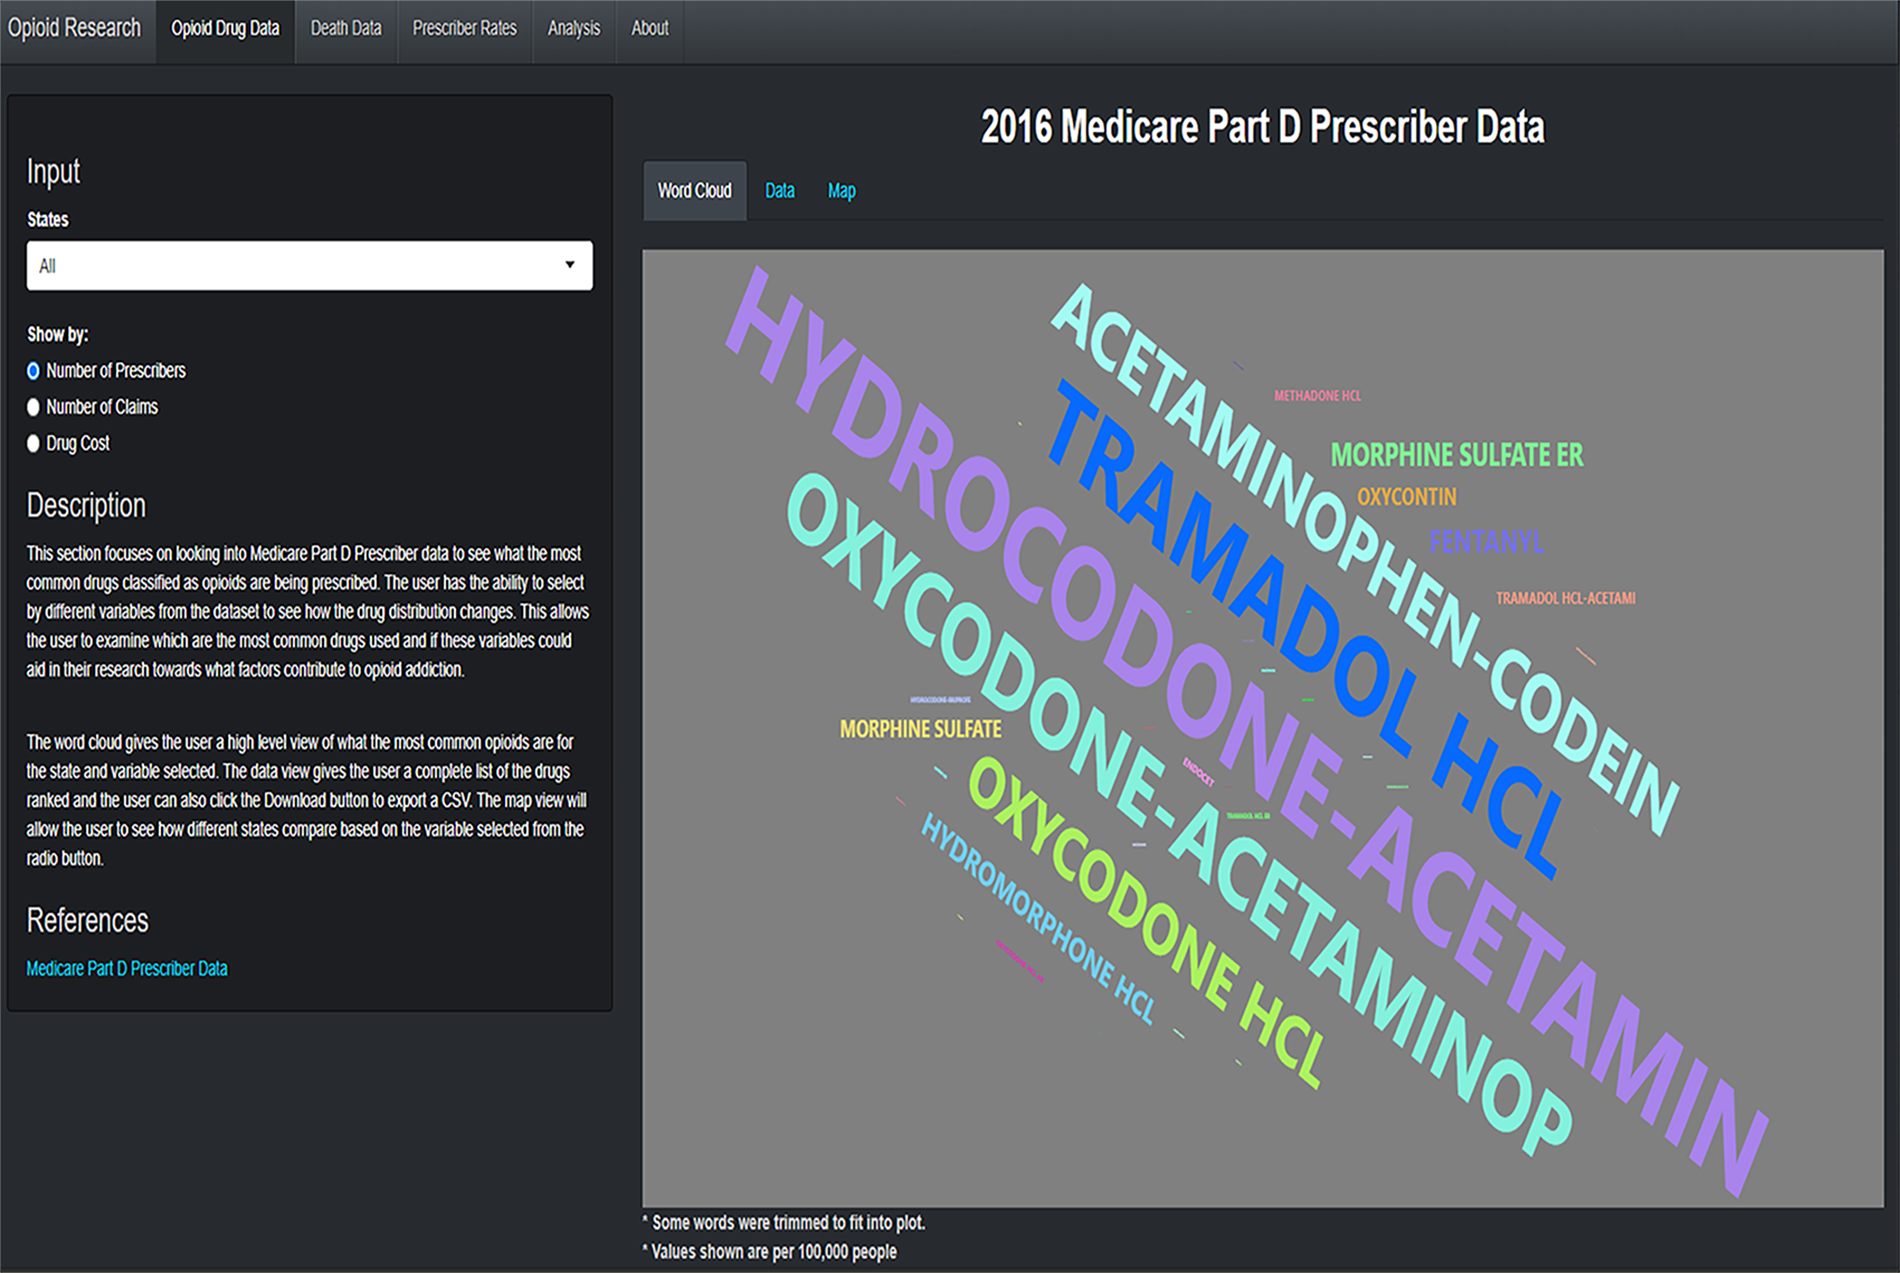
Task: Open the About page
Action: (x=649, y=29)
